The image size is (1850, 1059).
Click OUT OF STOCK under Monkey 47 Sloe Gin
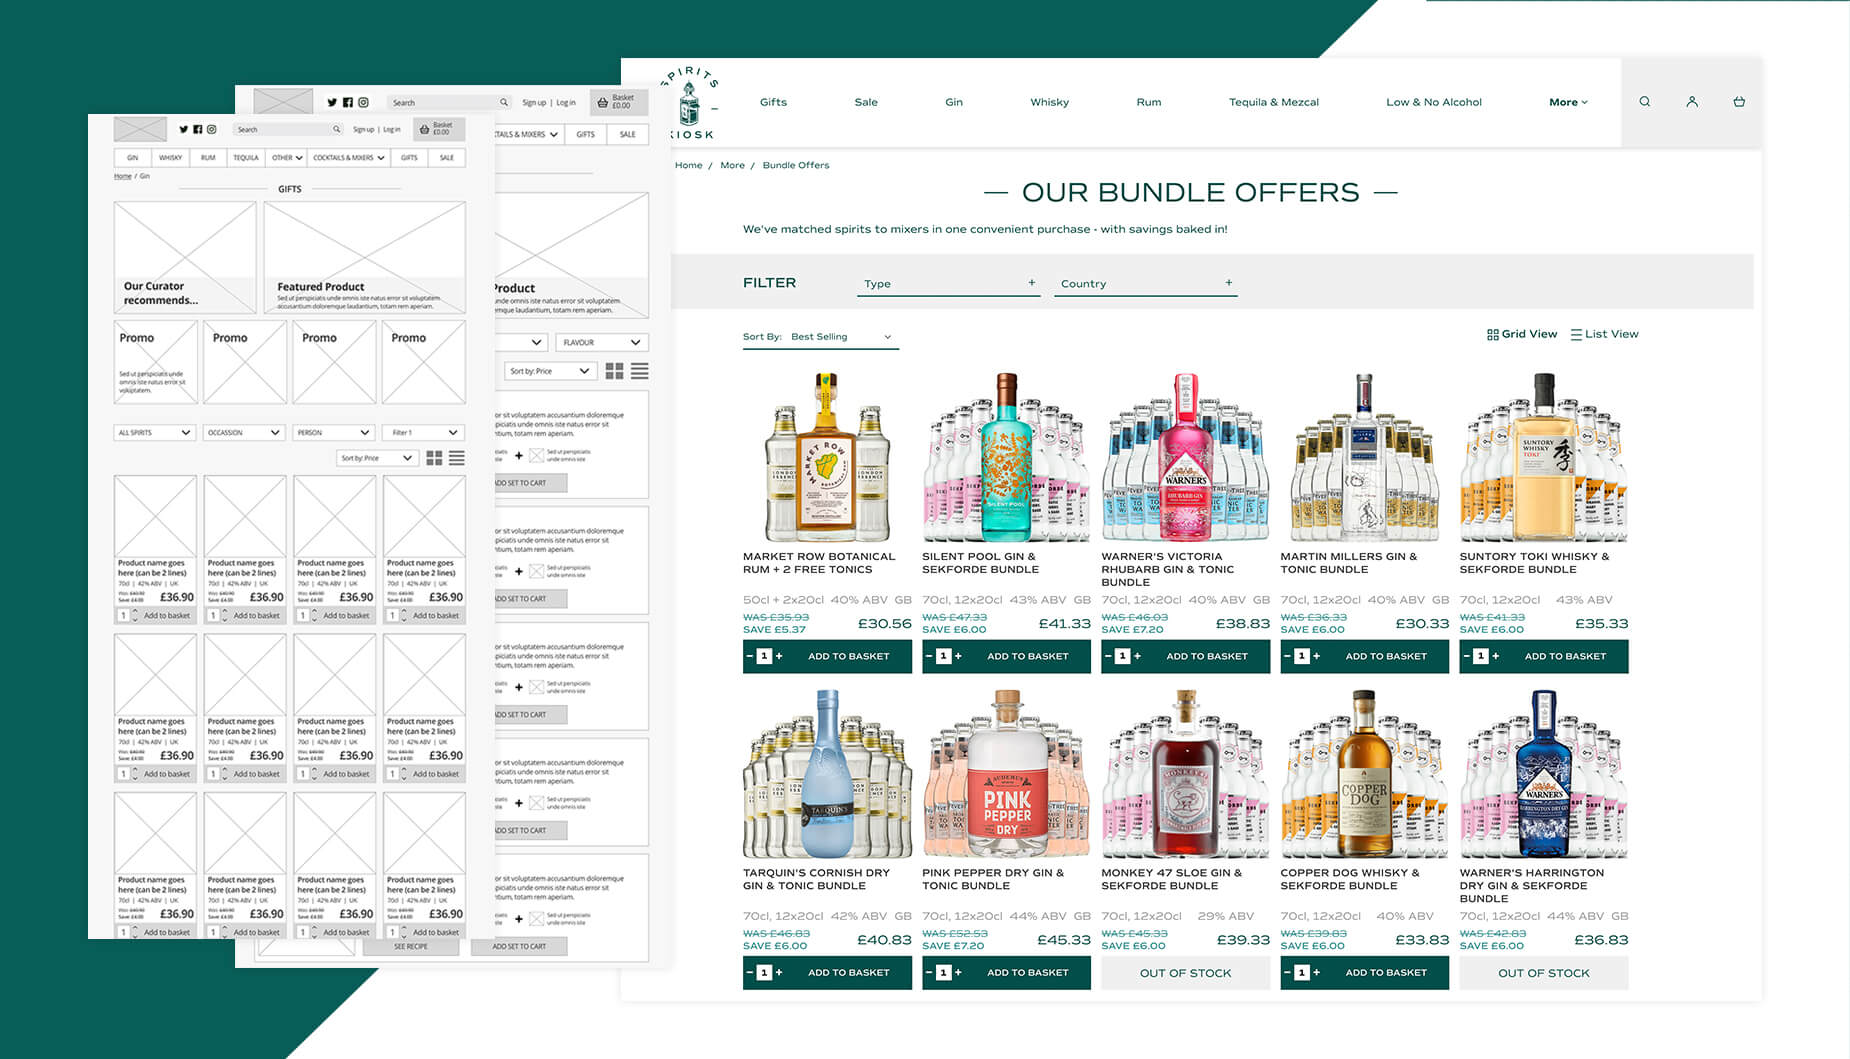[1185, 973]
